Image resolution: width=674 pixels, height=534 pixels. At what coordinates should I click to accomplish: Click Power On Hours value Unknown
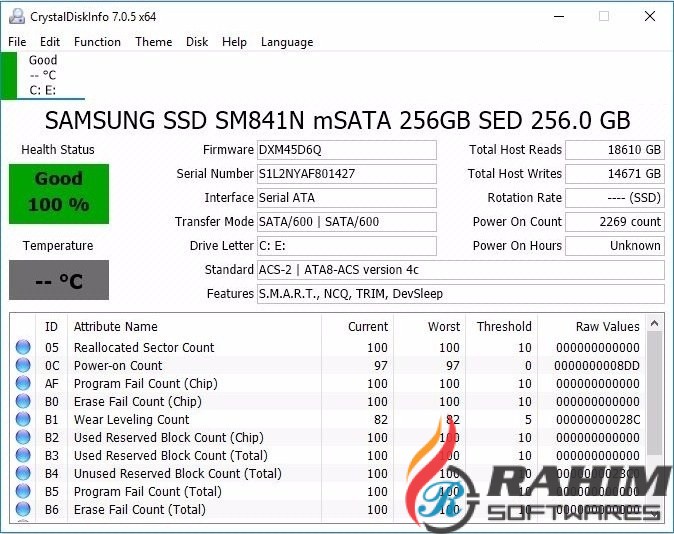click(615, 246)
